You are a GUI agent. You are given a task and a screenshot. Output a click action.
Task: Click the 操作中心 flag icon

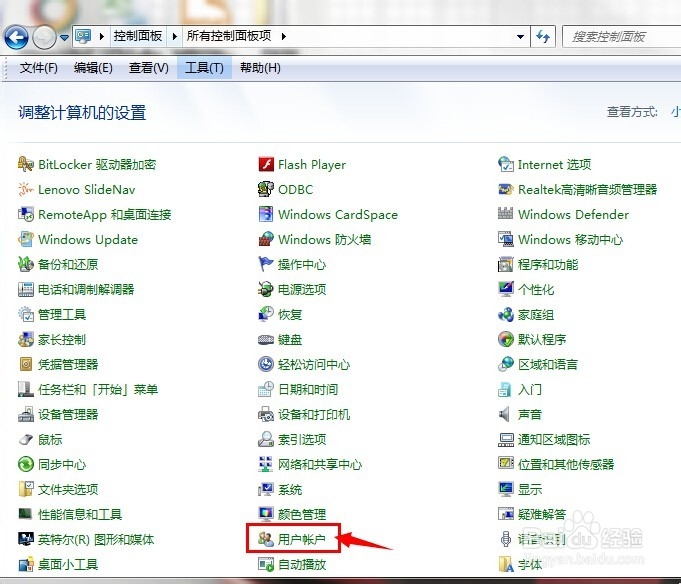266,264
